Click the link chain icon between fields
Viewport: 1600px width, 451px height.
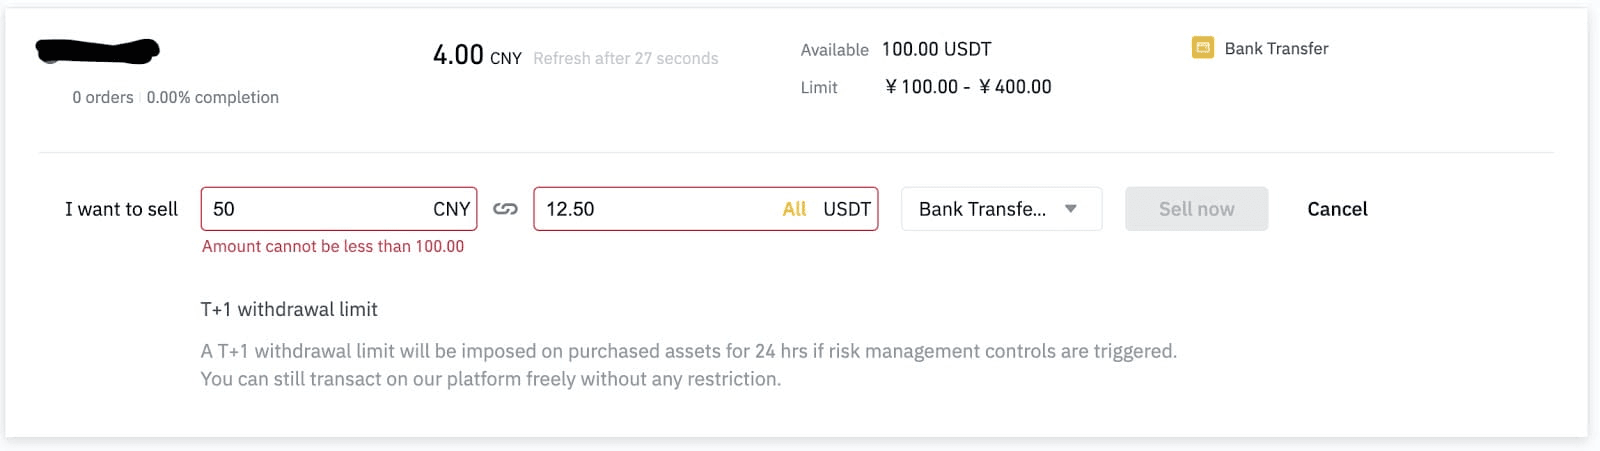(x=505, y=209)
